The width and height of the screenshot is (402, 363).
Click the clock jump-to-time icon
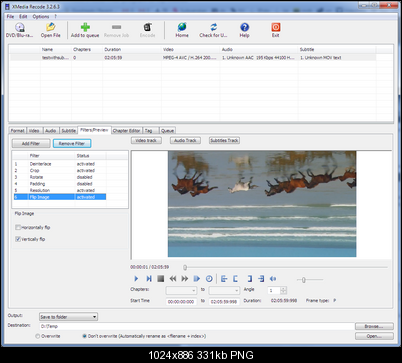(209, 279)
